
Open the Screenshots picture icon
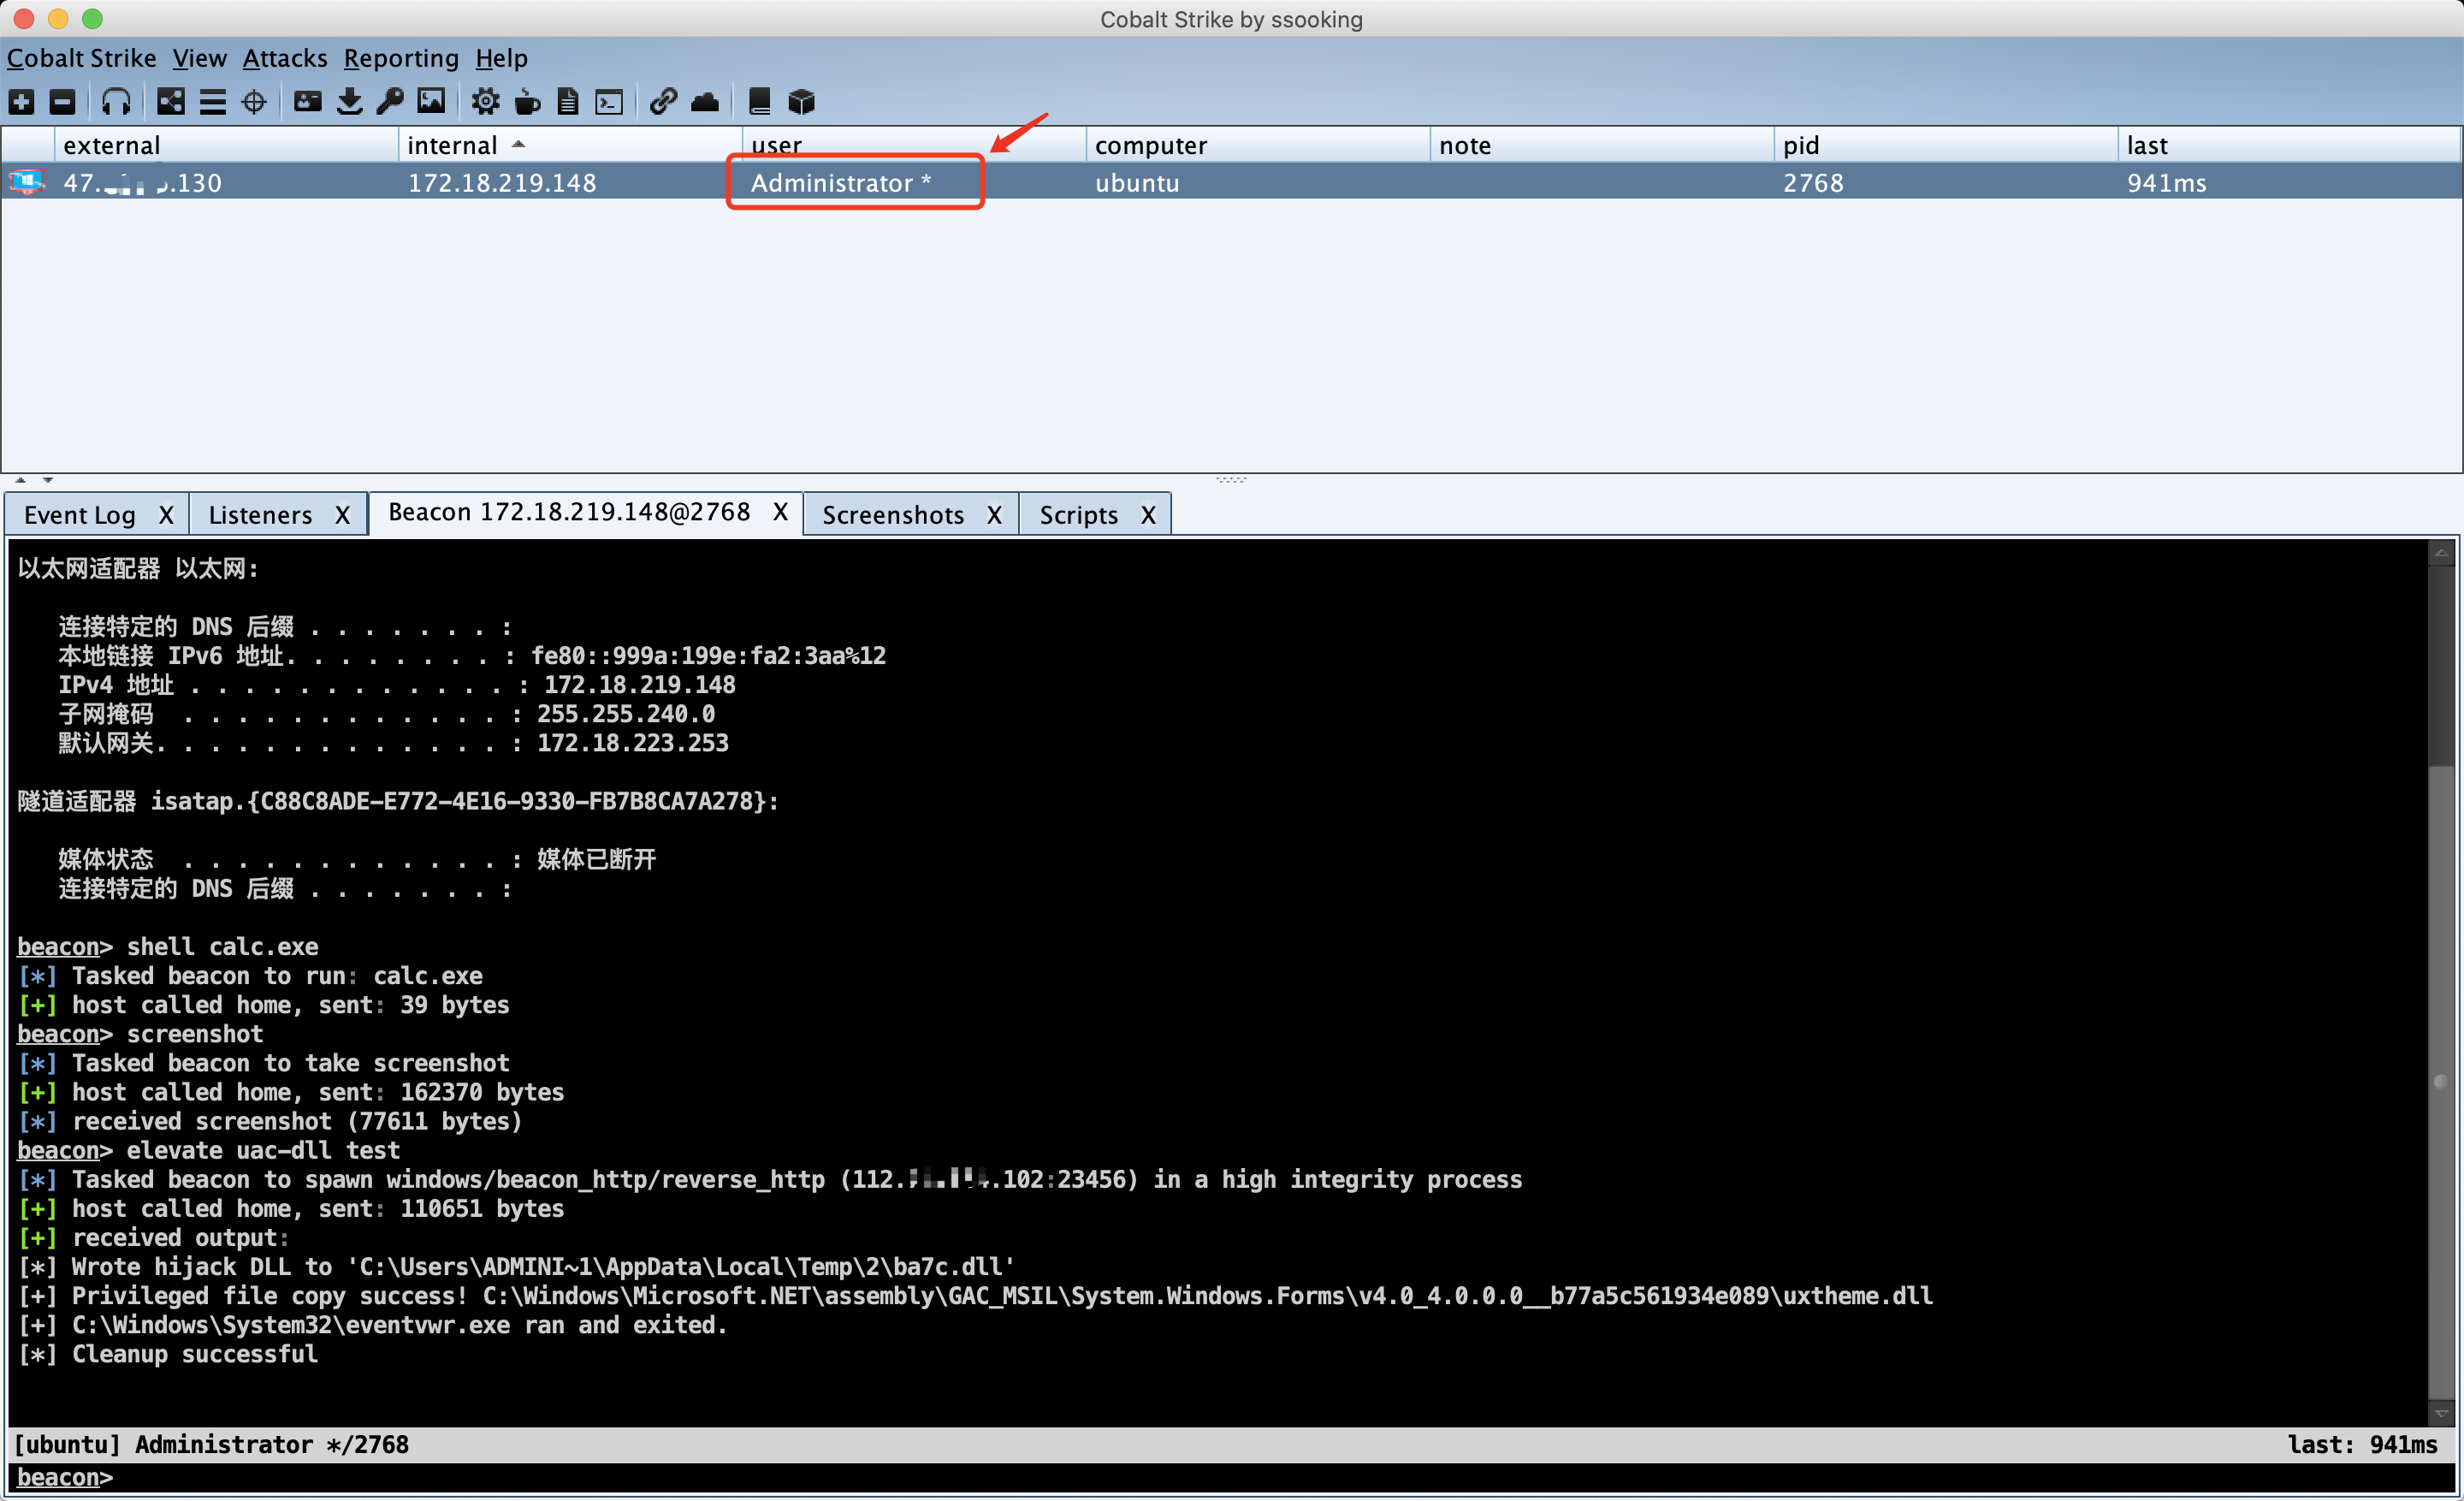coord(431,102)
